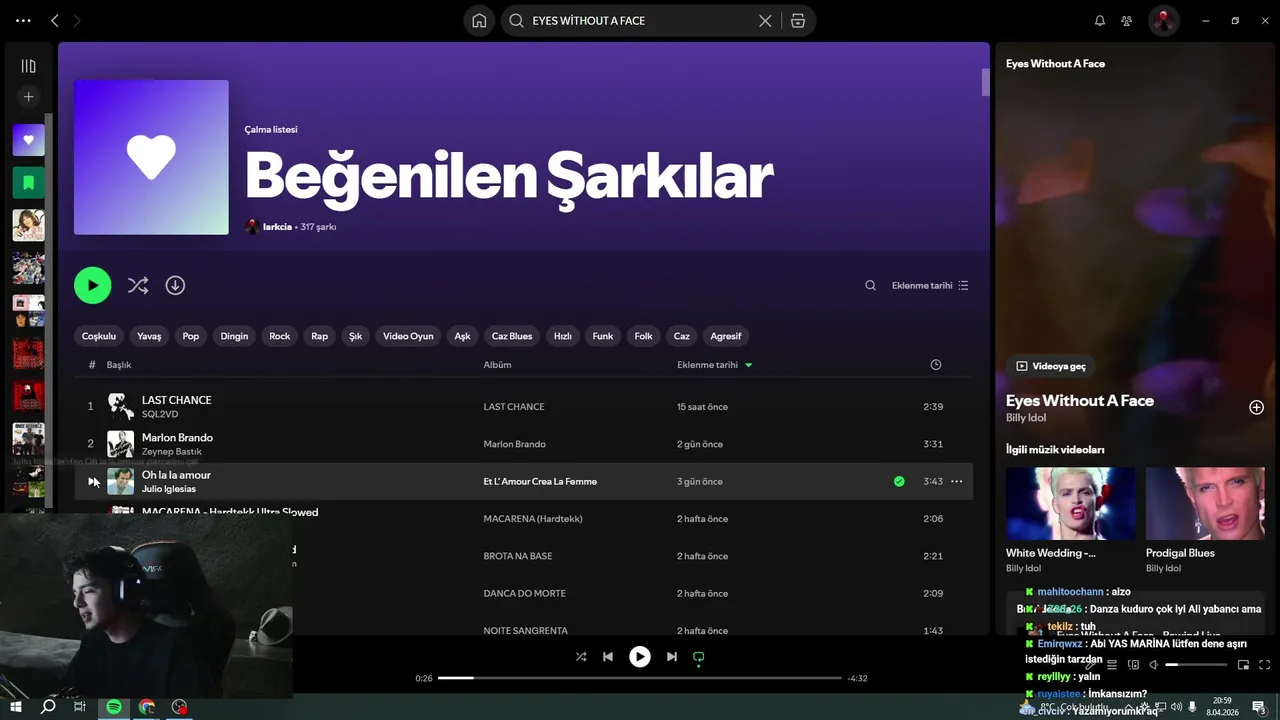The width and height of the screenshot is (1280, 720).
Task: Sort by Eklenme tarihi column header
Action: tap(714, 365)
